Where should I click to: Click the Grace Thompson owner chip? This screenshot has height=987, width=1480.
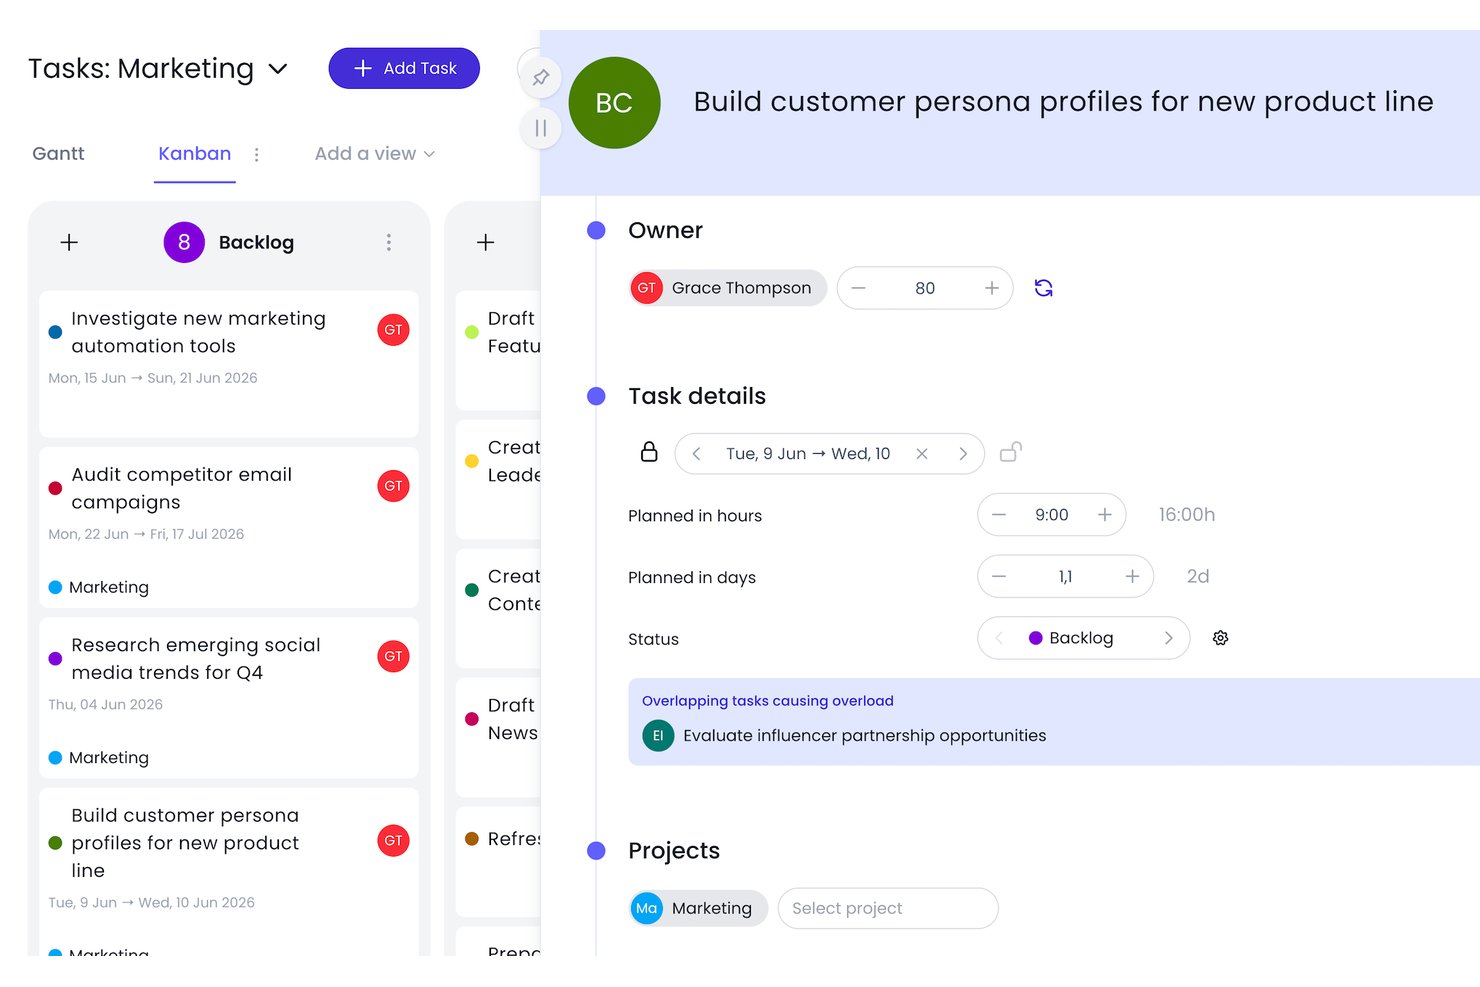click(x=728, y=288)
